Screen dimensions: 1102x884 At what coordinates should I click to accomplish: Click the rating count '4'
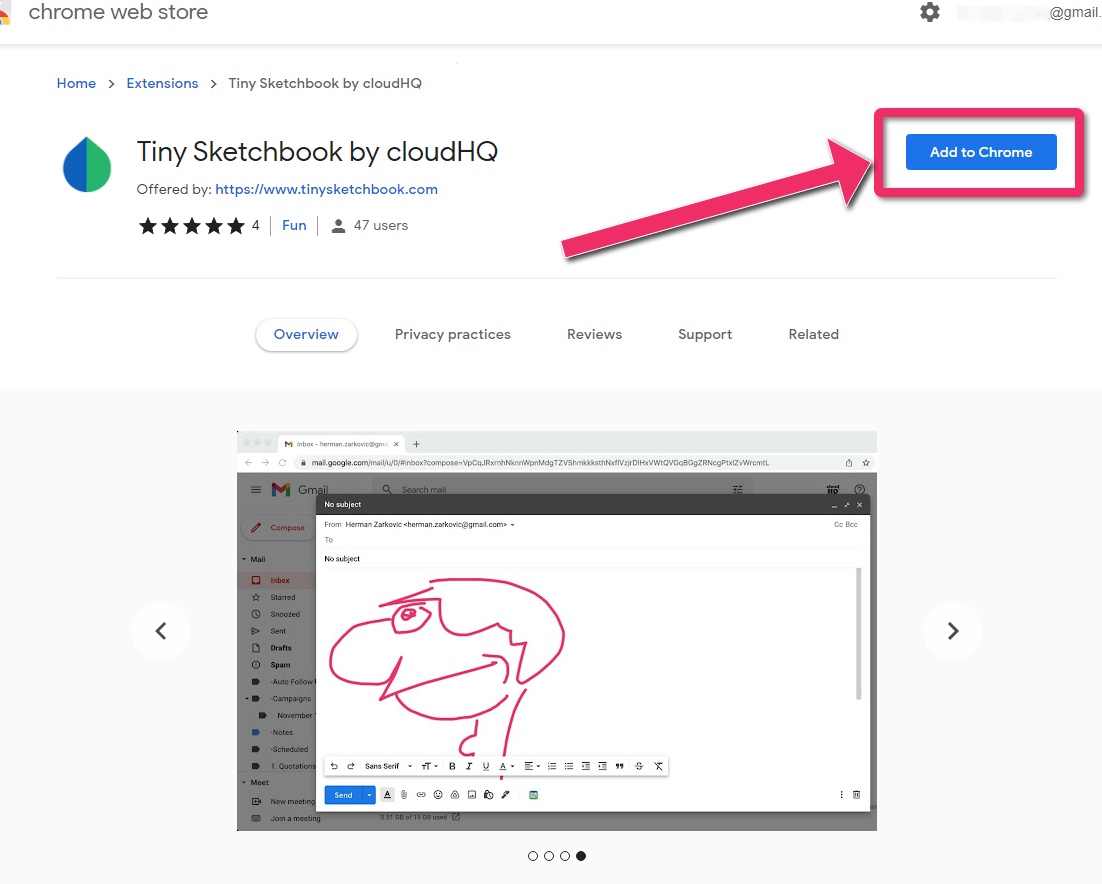pos(256,226)
